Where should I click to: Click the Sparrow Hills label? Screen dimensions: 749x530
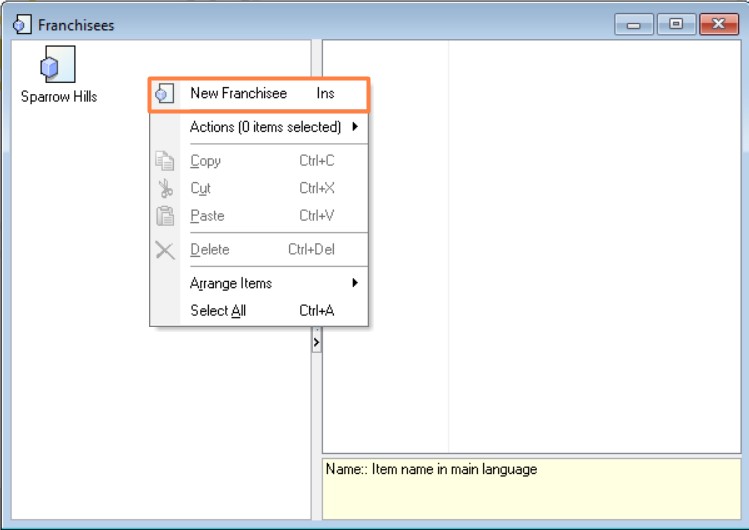[x=59, y=96]
